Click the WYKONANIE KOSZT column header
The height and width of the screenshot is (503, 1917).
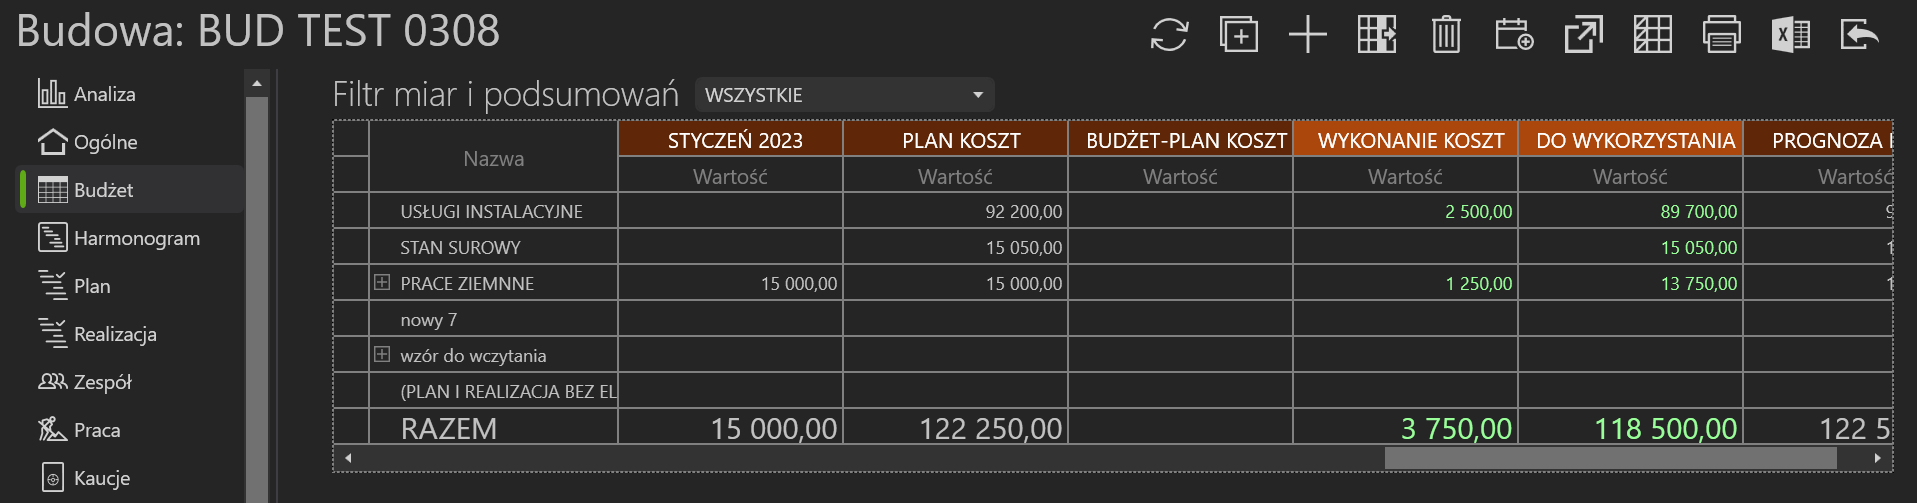[x=1410, y=140]
